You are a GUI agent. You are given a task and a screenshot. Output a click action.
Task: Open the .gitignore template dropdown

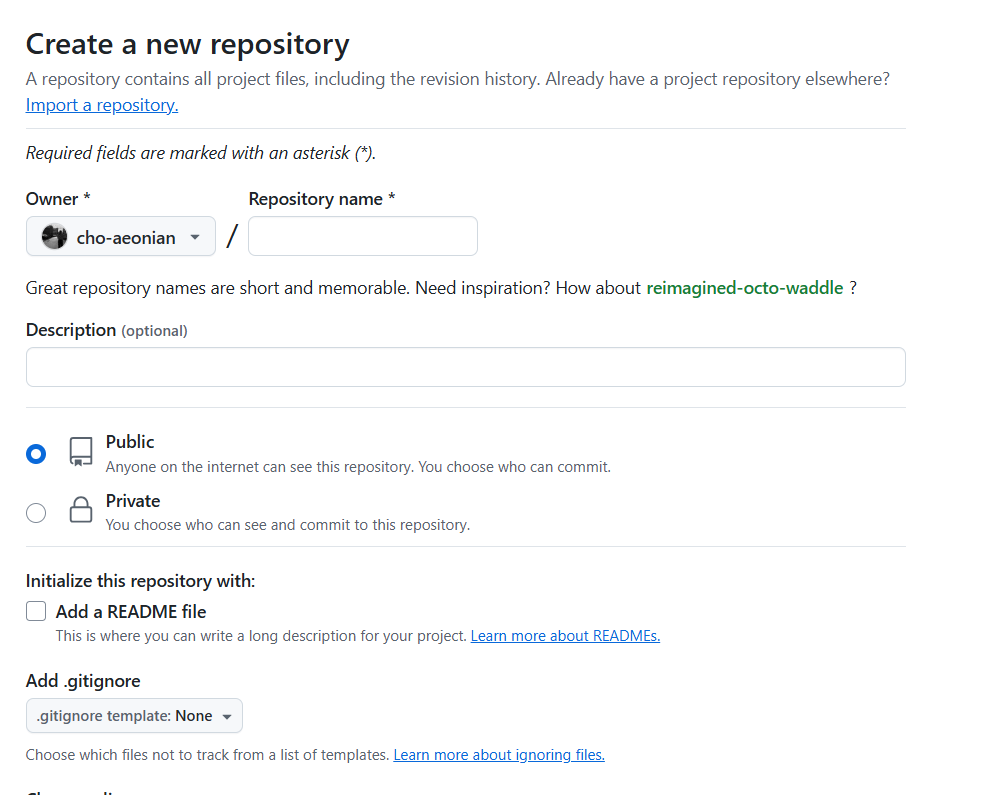coord(134,716)
